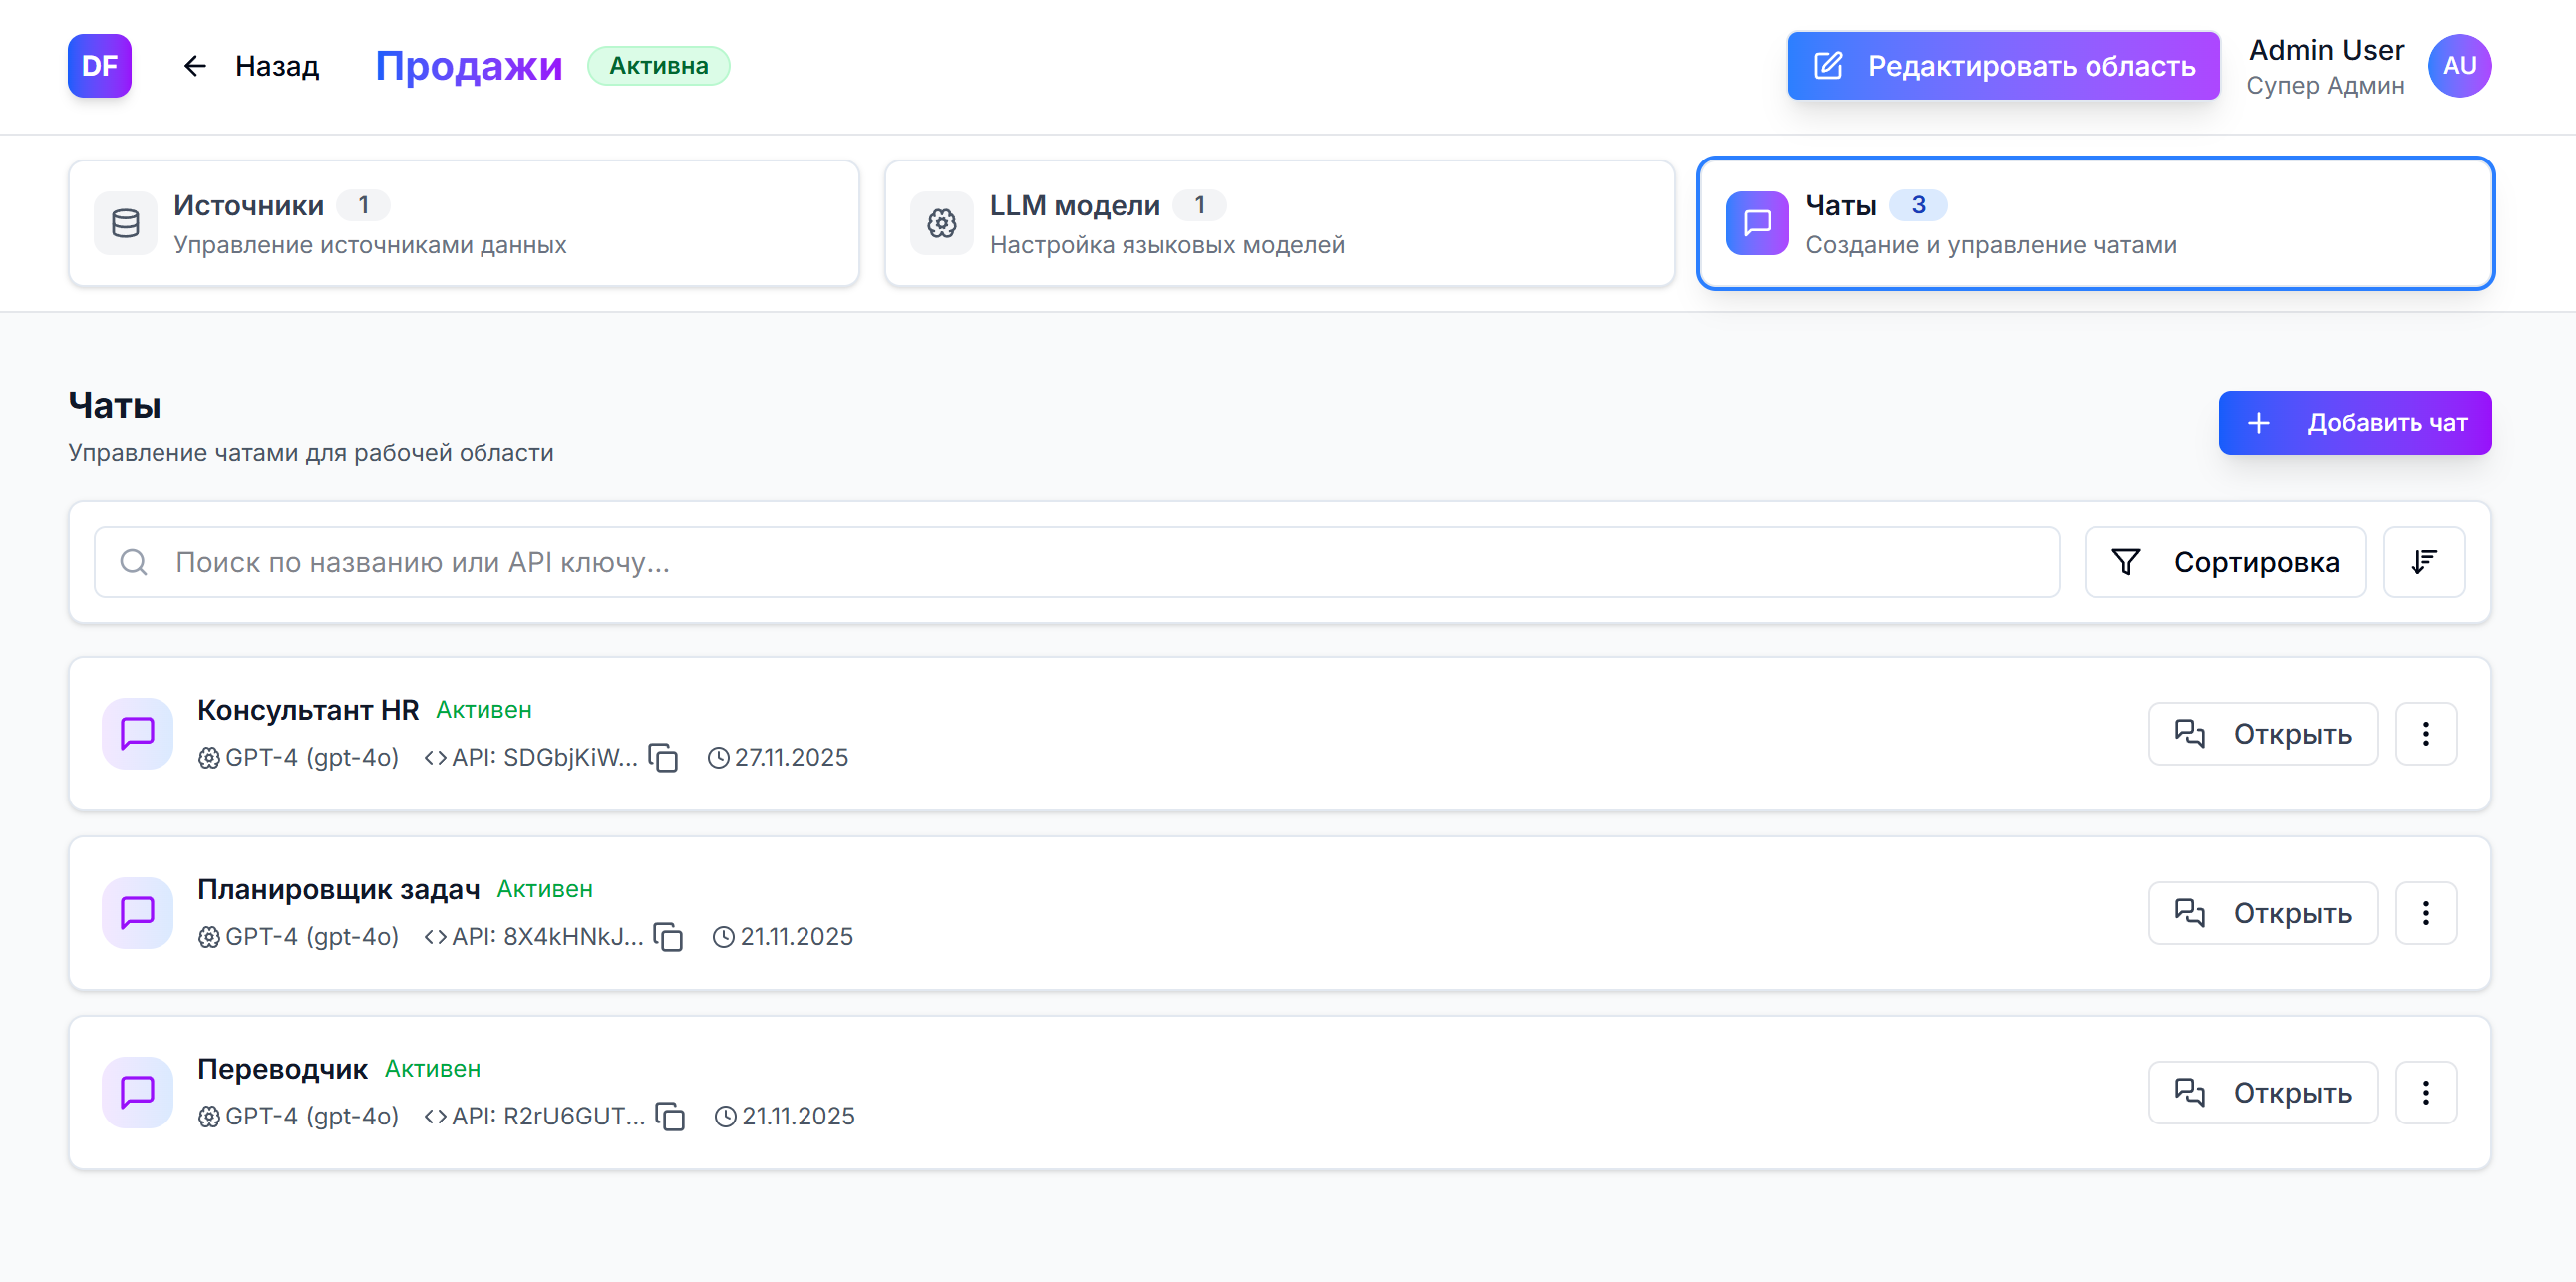Select the Чаты tab
This screenshot has width=2576, height=1282.
coord(2094,224)
